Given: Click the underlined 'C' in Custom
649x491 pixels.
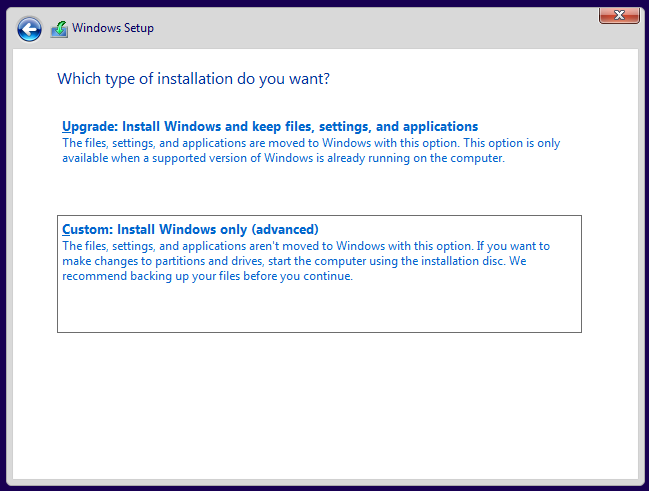Looking at the screenshot, I should 67,229.
